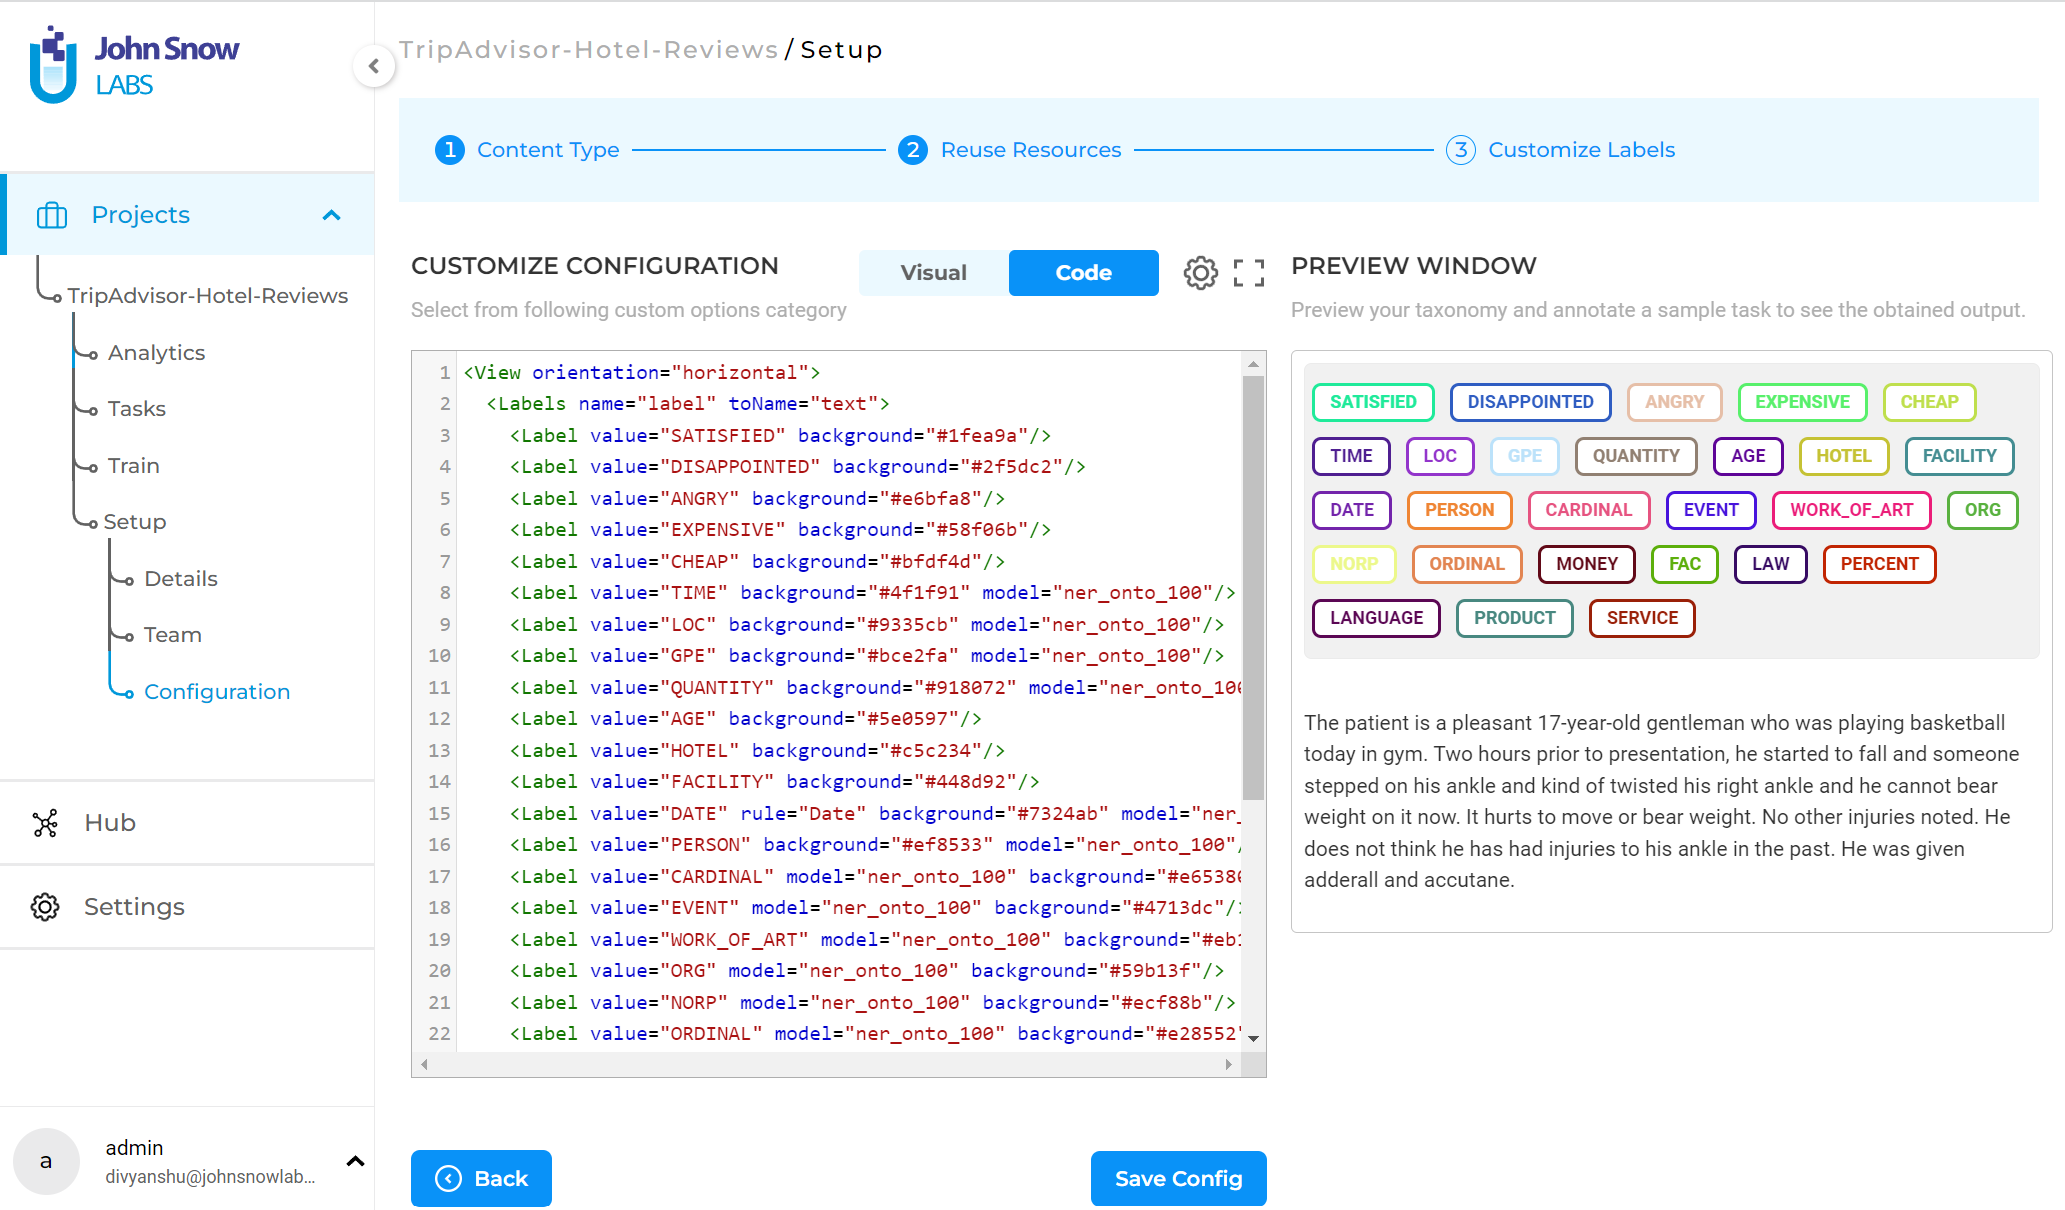The image size is (2065, 1210).
Task: Select the CHEAP label chip
Action: 1929,402
